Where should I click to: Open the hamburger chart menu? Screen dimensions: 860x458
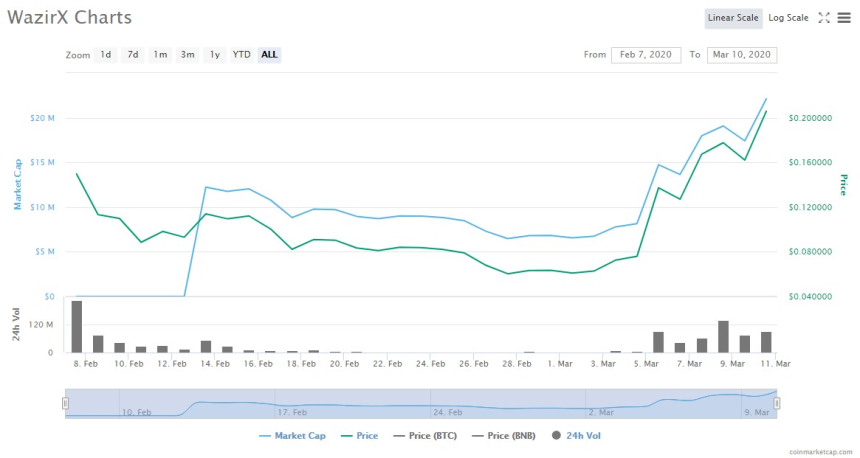point(844,18)
